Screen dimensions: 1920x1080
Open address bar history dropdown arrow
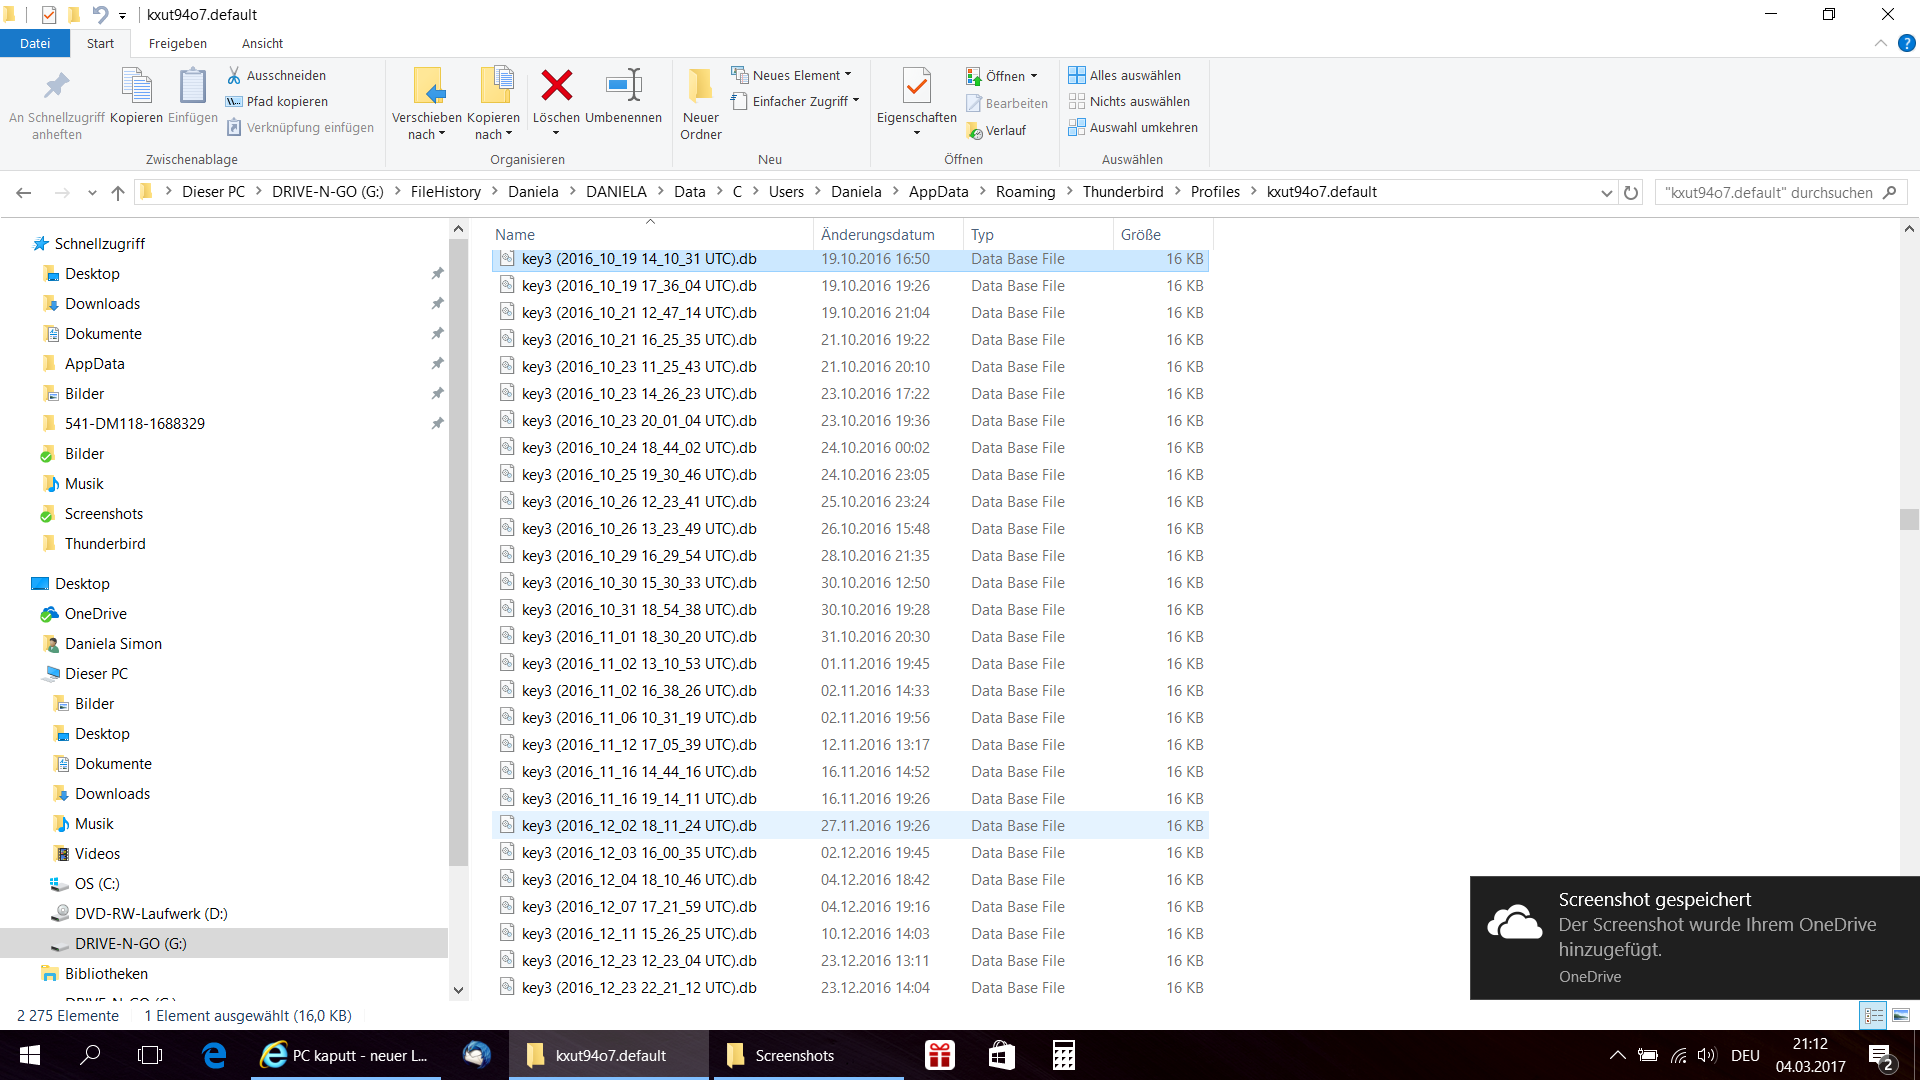[x=1606, y=192]
